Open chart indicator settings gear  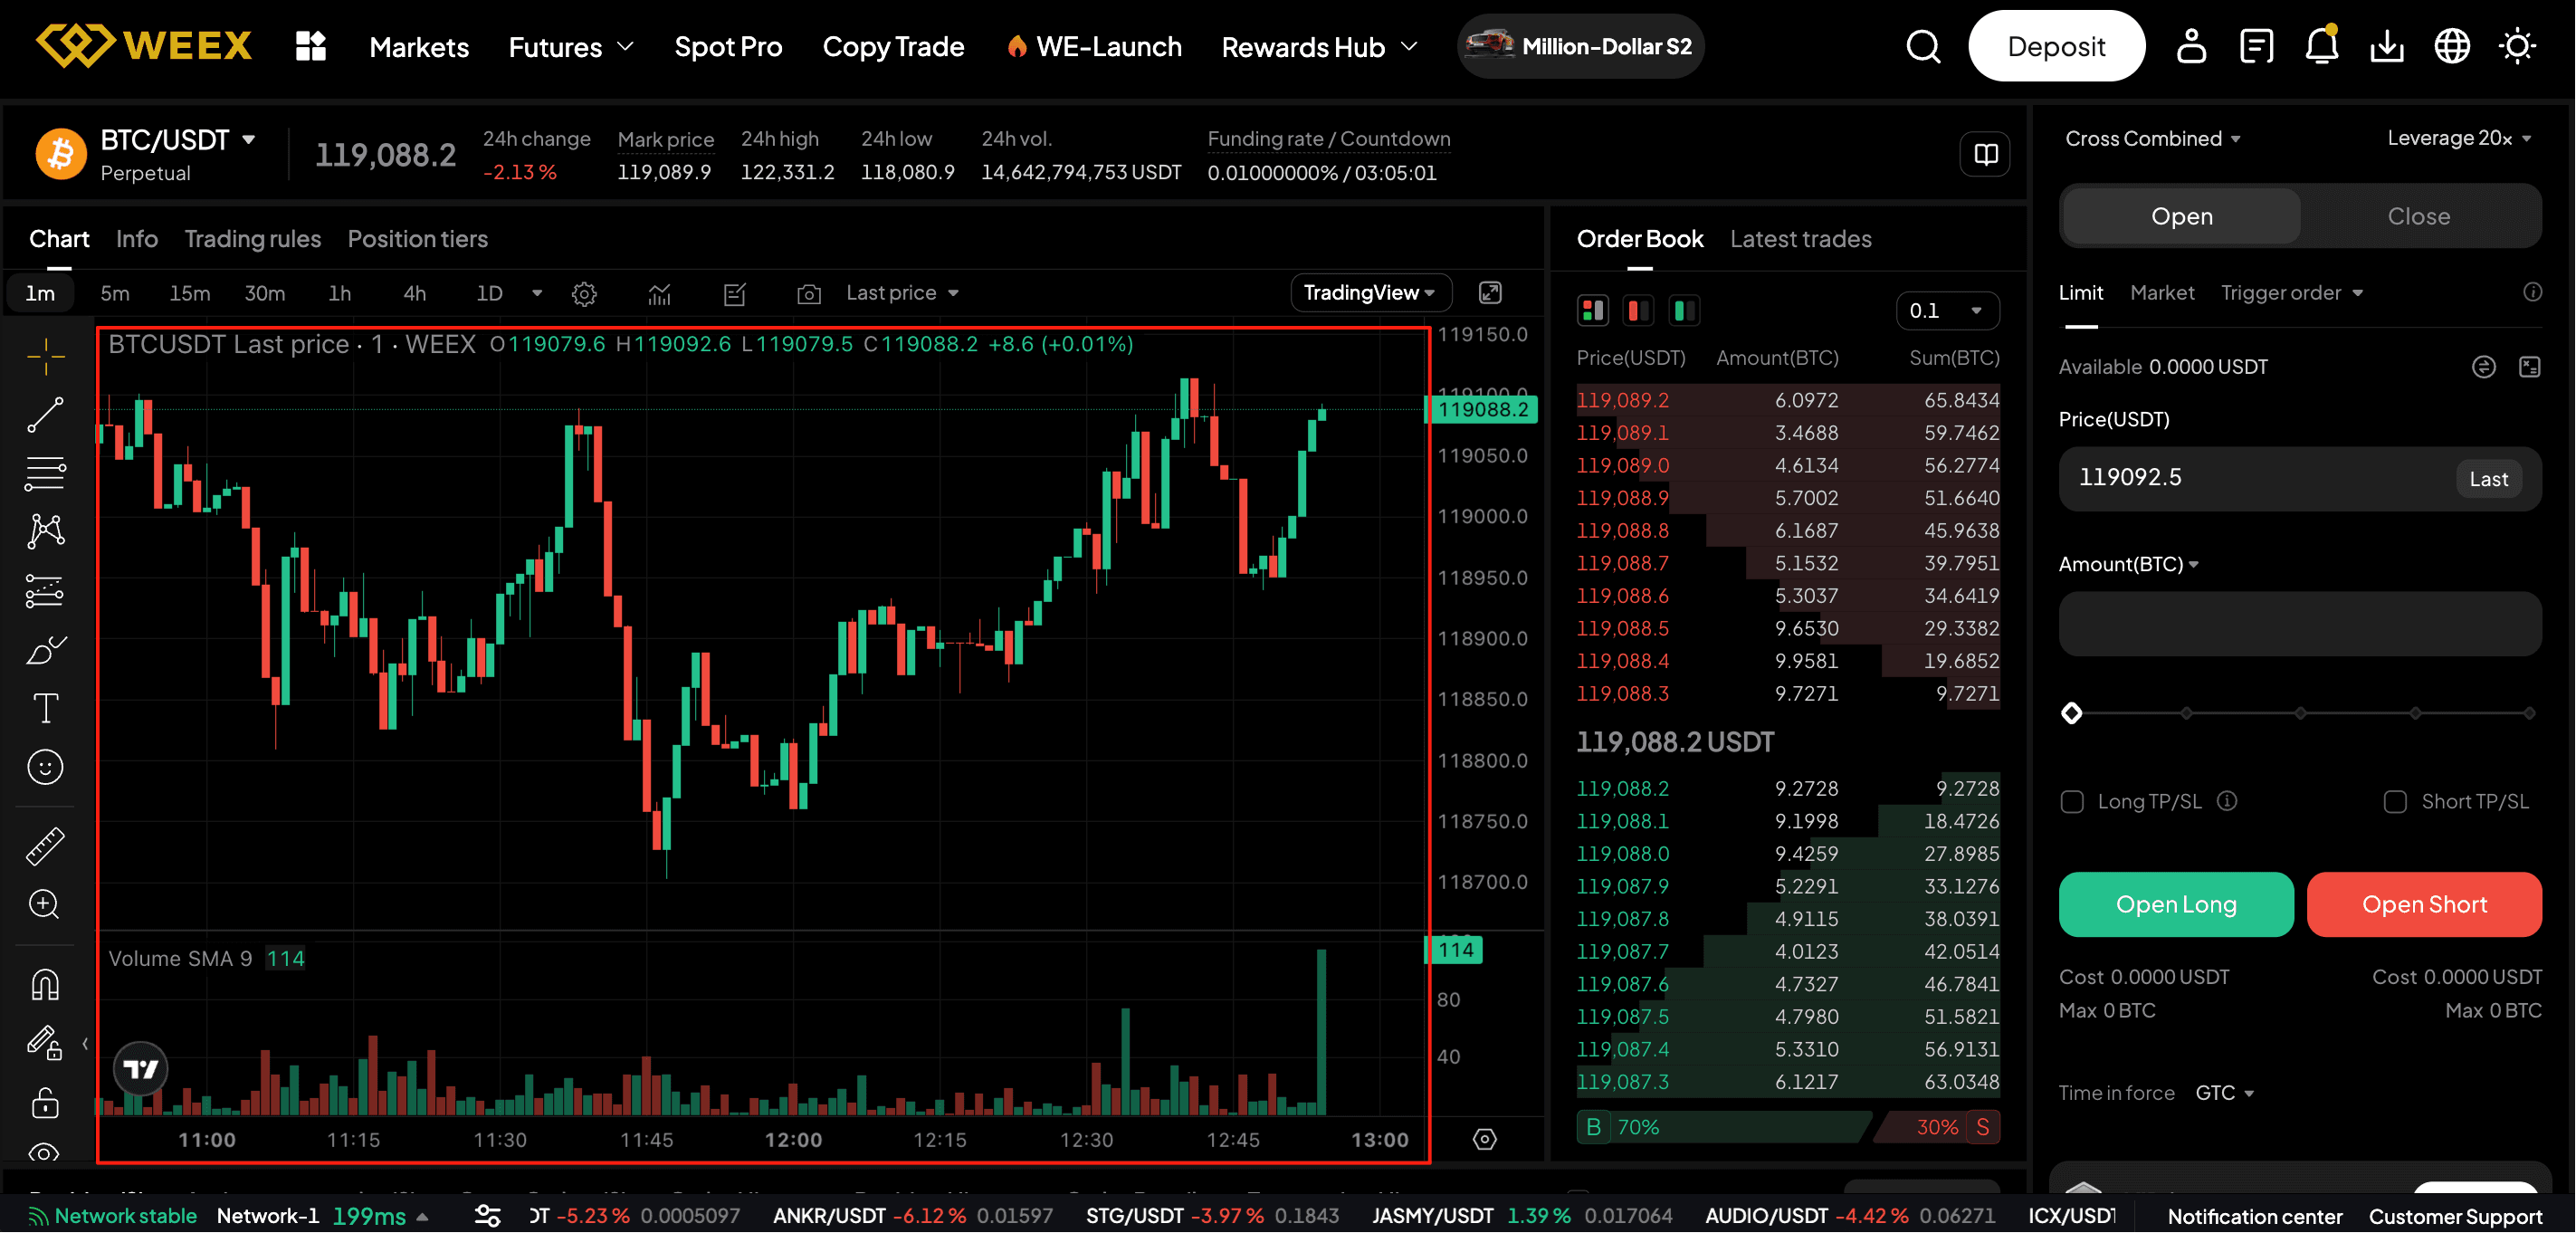tap(584, 293)
